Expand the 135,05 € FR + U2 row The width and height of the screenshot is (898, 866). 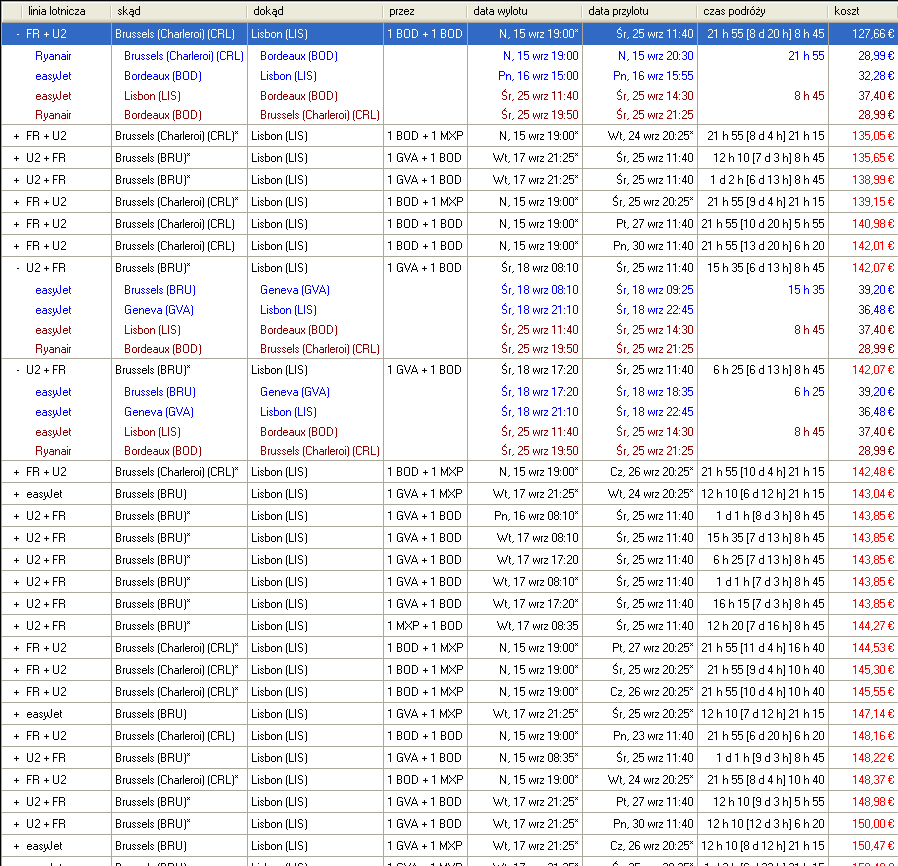17,136
